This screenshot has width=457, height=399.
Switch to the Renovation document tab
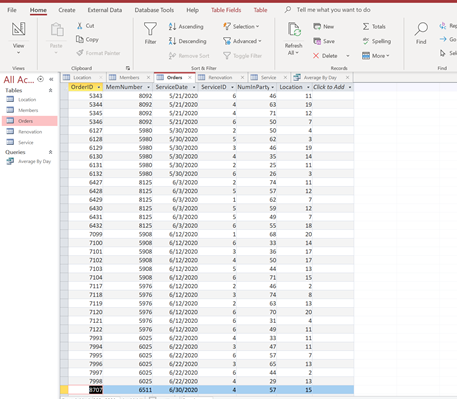[x=220, y=77]
